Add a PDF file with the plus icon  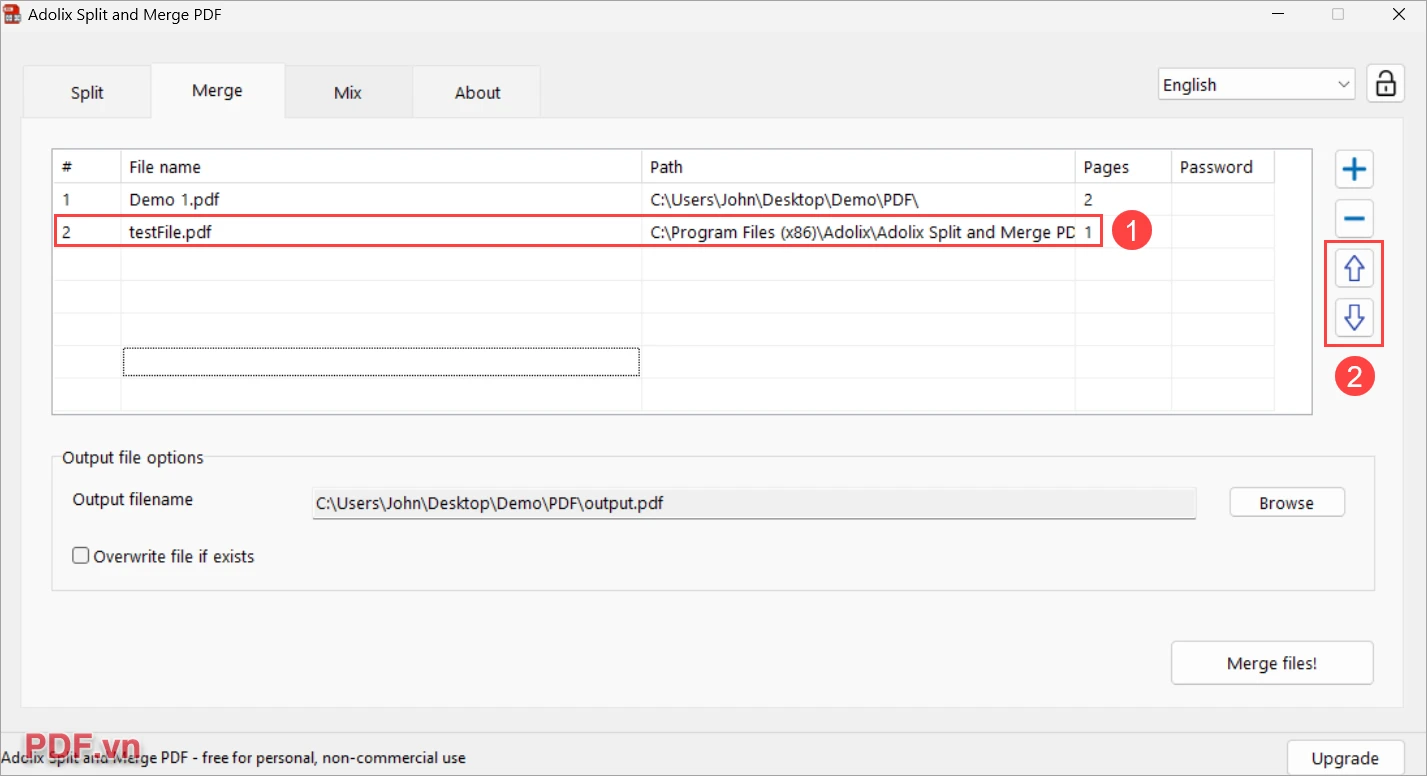[x=1354, y=169]
